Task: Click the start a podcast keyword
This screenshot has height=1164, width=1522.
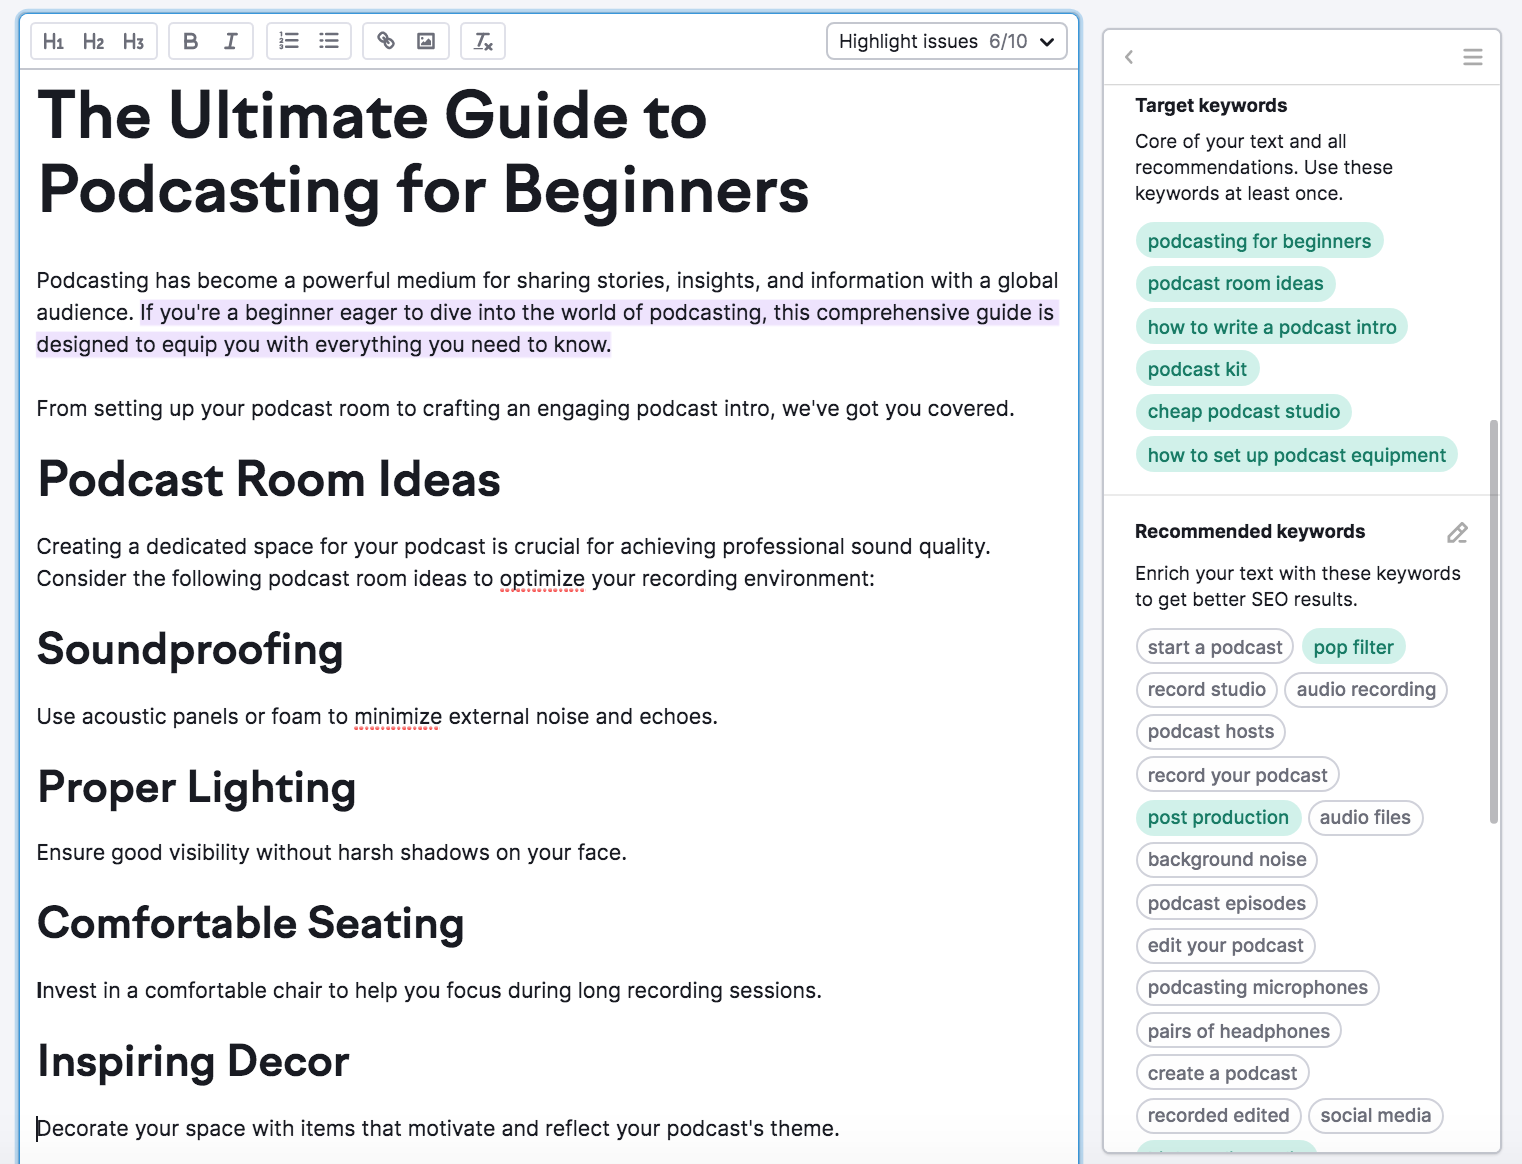Action: click(1214, 646)
